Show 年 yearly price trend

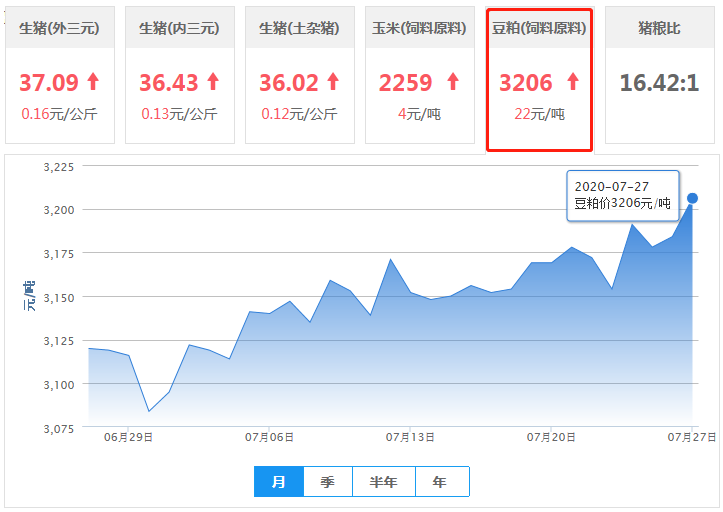[x=441, y=482]
